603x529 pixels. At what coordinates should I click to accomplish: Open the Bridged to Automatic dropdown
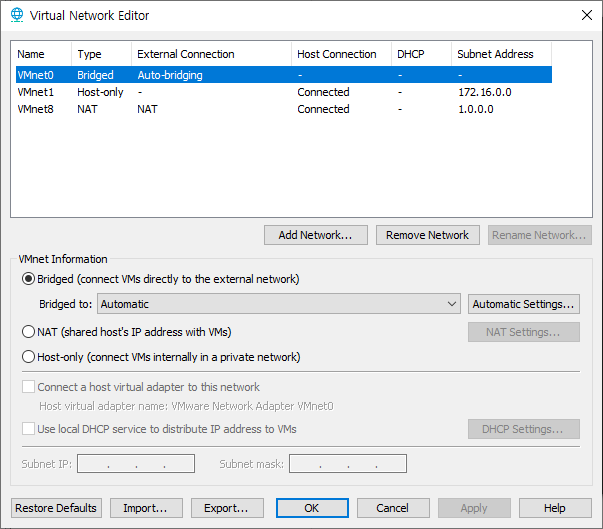279,304
